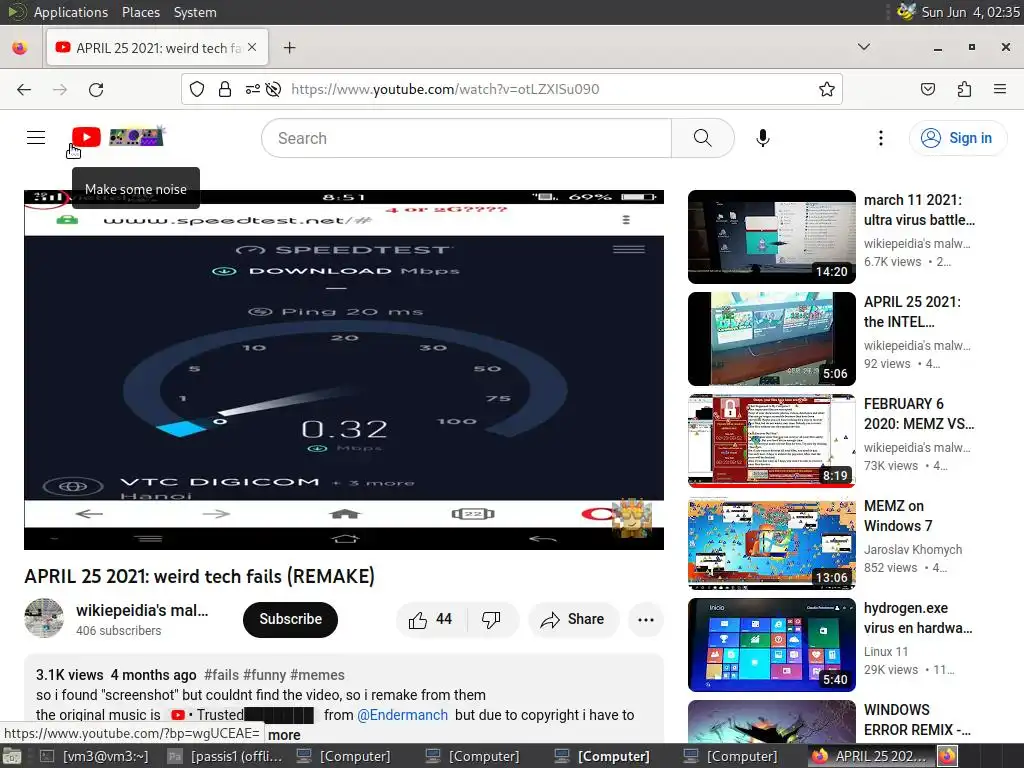Image resolution: width=1024 pixels, height=768 pixels.
Task: Close the APRIL 25 2021 tab
Action: coord(252,48)
